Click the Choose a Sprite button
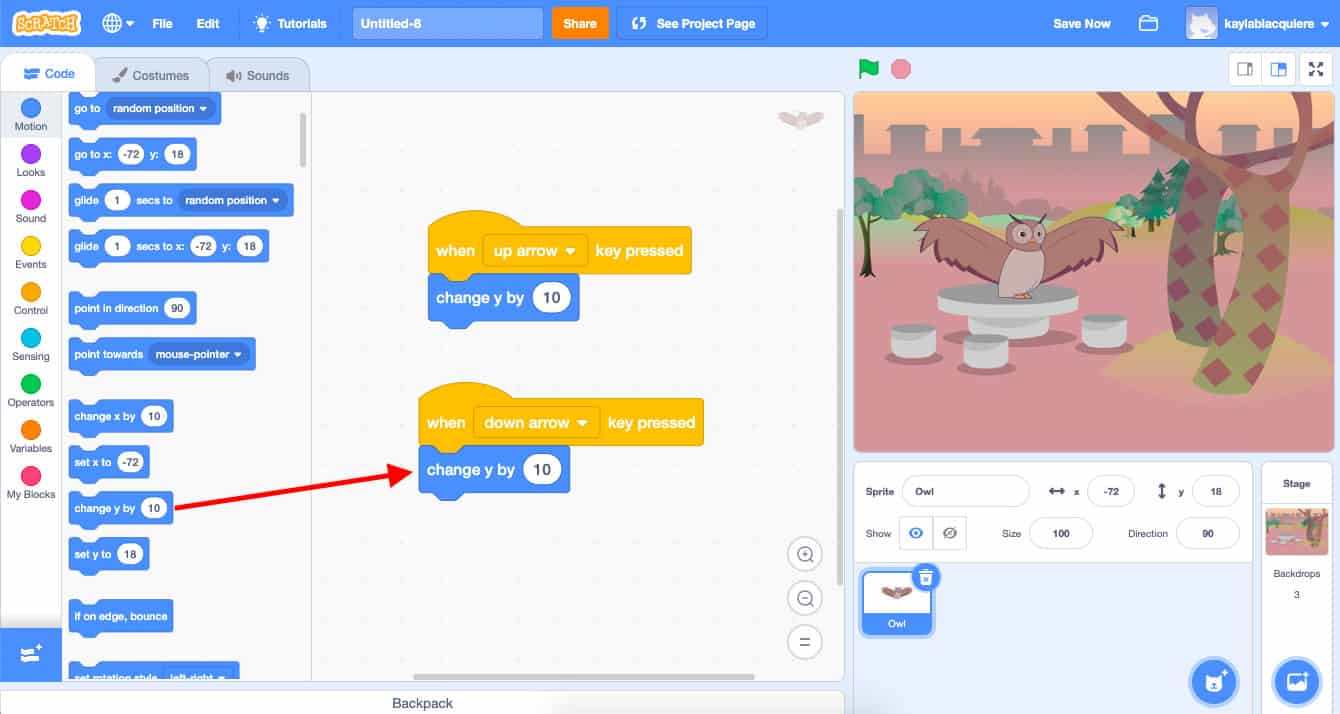Viewport: 1340px width, 714px height. [x=1215, y=682]
